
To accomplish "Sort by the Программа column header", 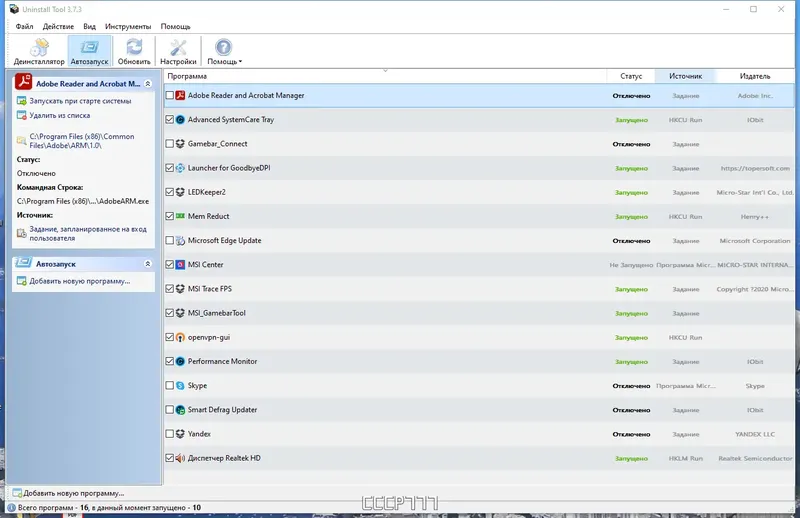I will 385,76.
